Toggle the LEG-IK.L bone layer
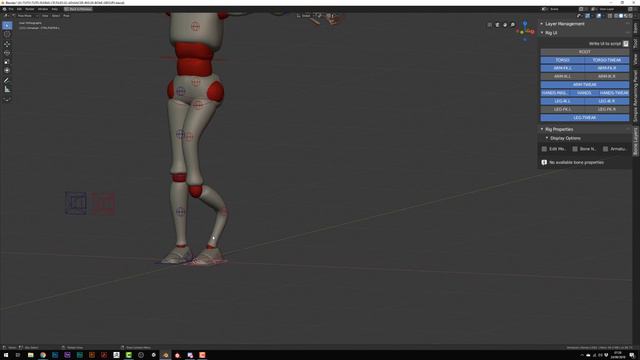This screenshot has height=360, width=640. pos(562,101)
